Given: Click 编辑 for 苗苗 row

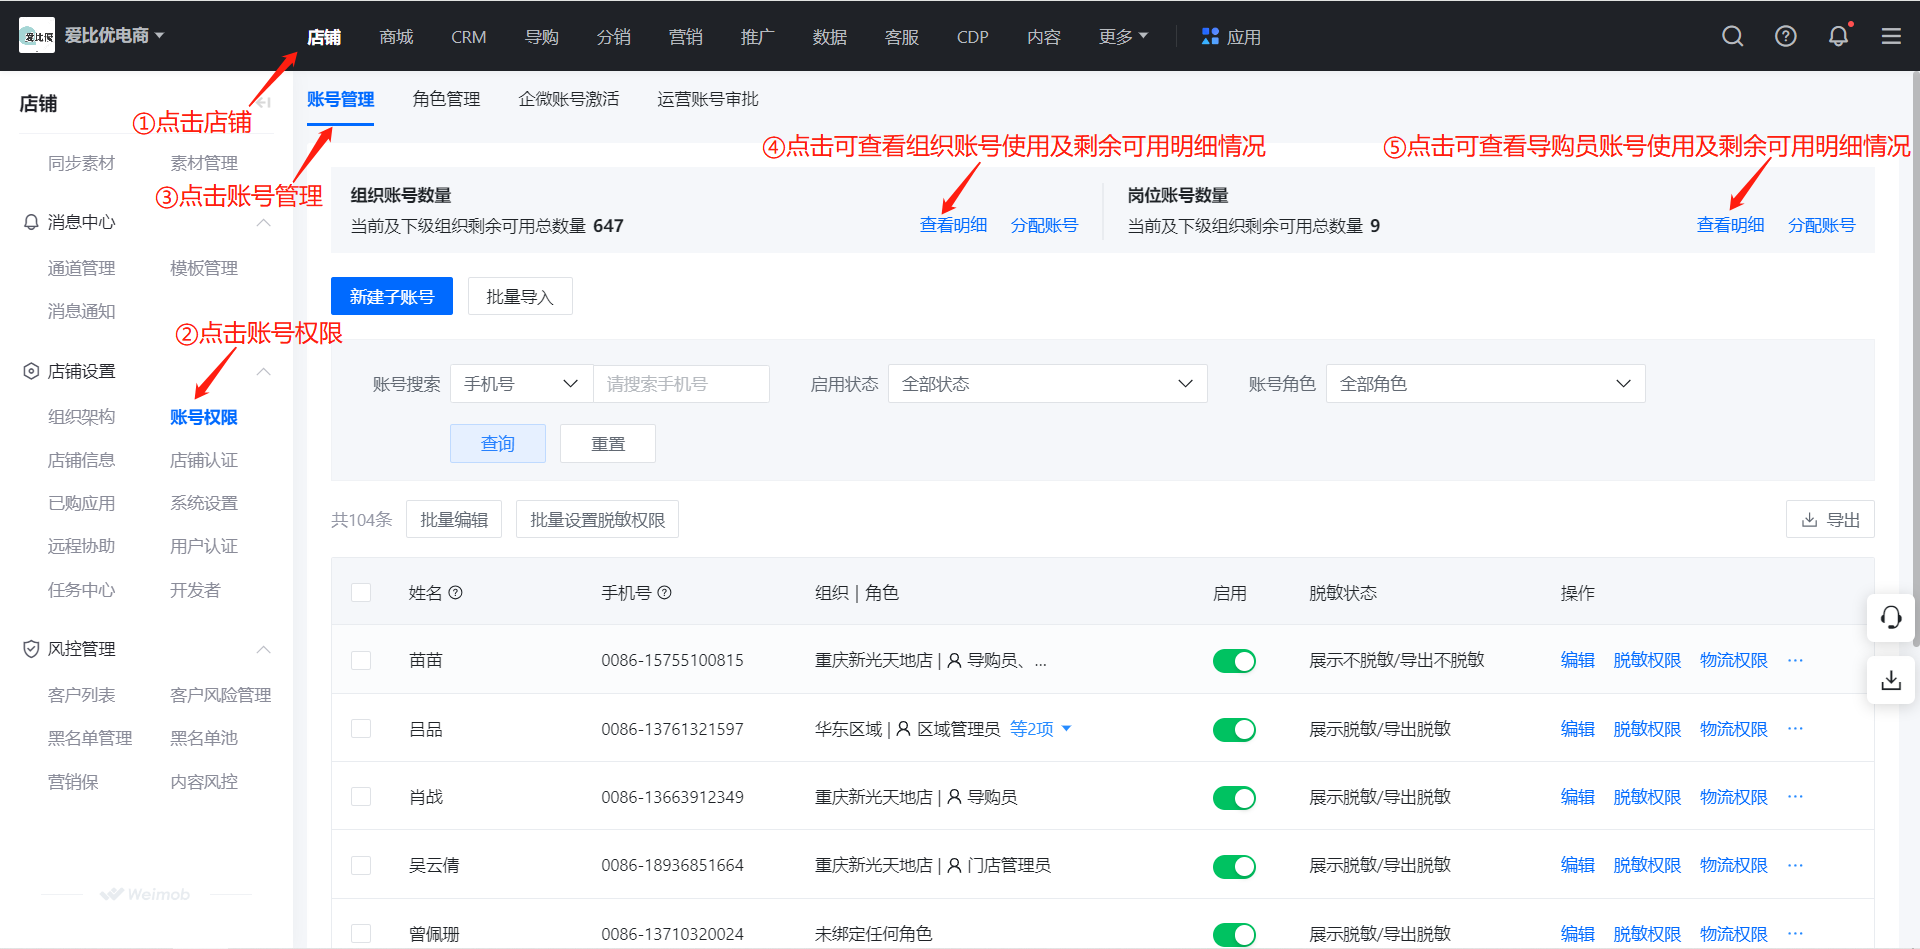Looking at the screenshot, I should pyautogui.click(x=1577, y=660).
